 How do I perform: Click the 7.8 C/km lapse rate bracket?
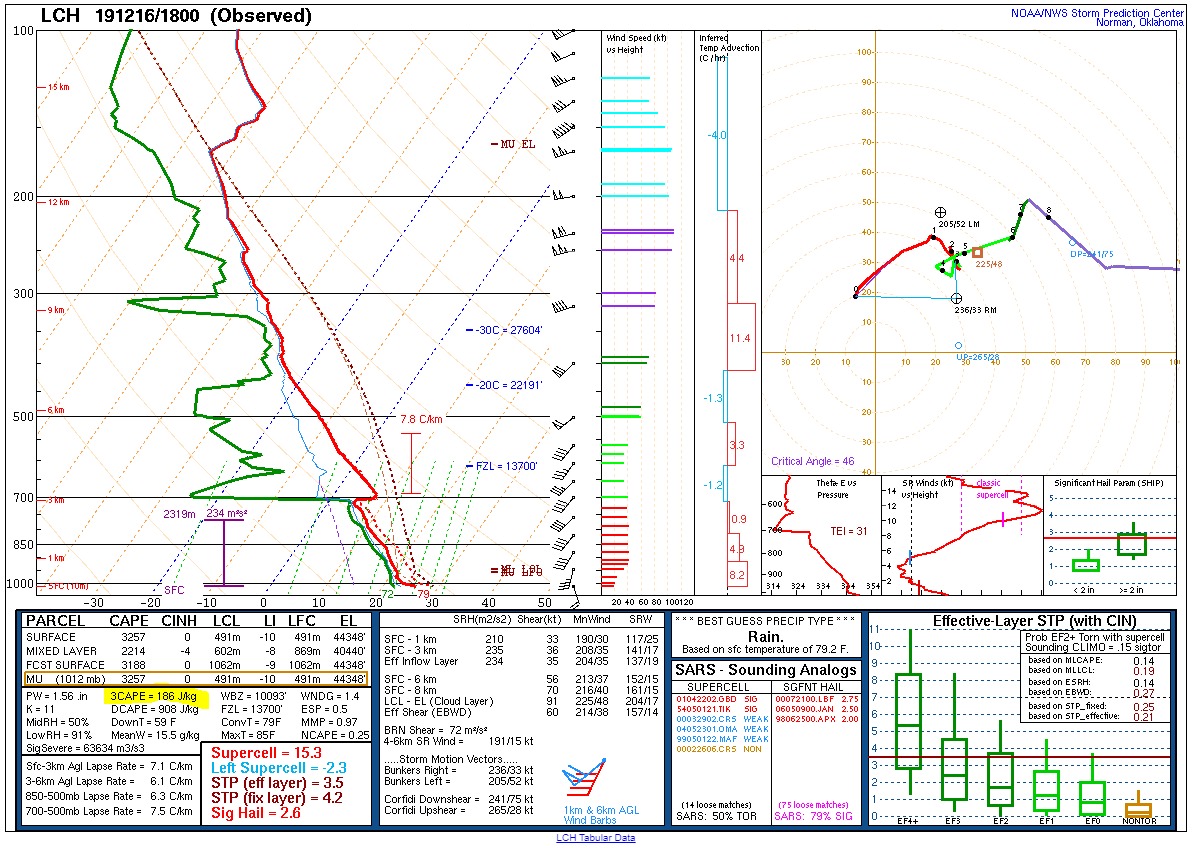pyautogui.click(x=410, y=462)
